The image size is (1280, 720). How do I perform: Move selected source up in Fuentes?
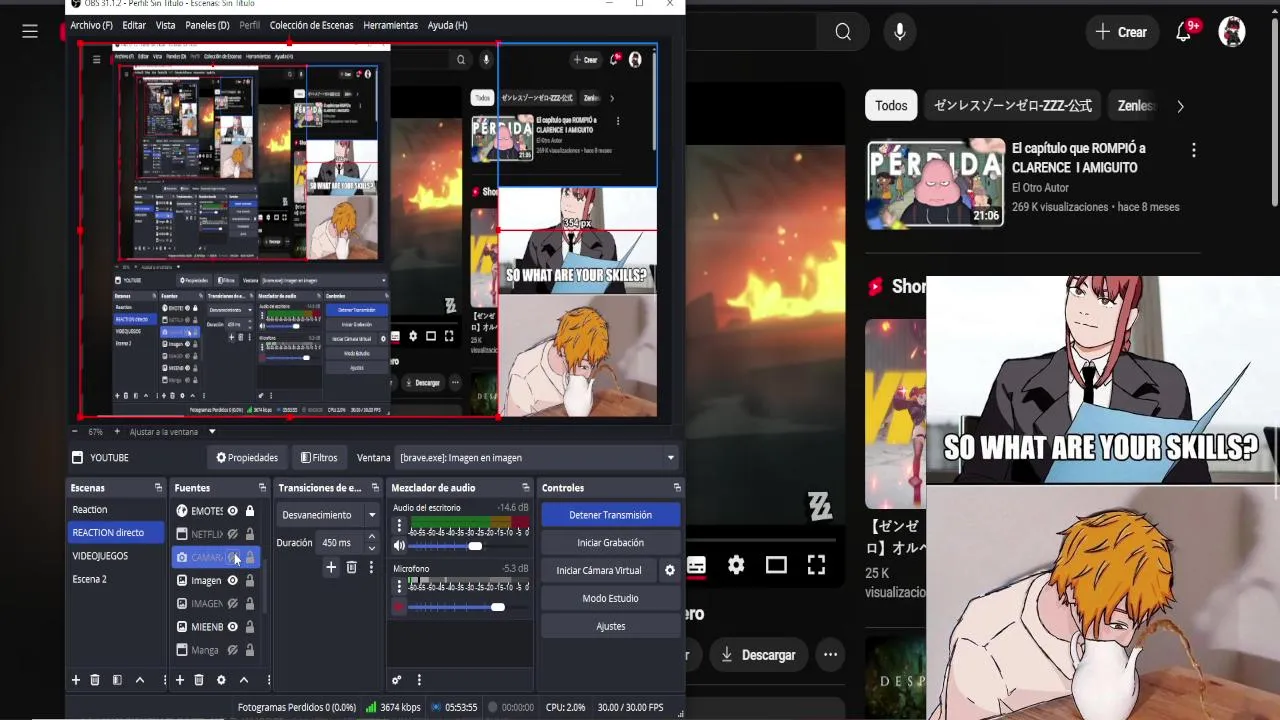[243, 680]
